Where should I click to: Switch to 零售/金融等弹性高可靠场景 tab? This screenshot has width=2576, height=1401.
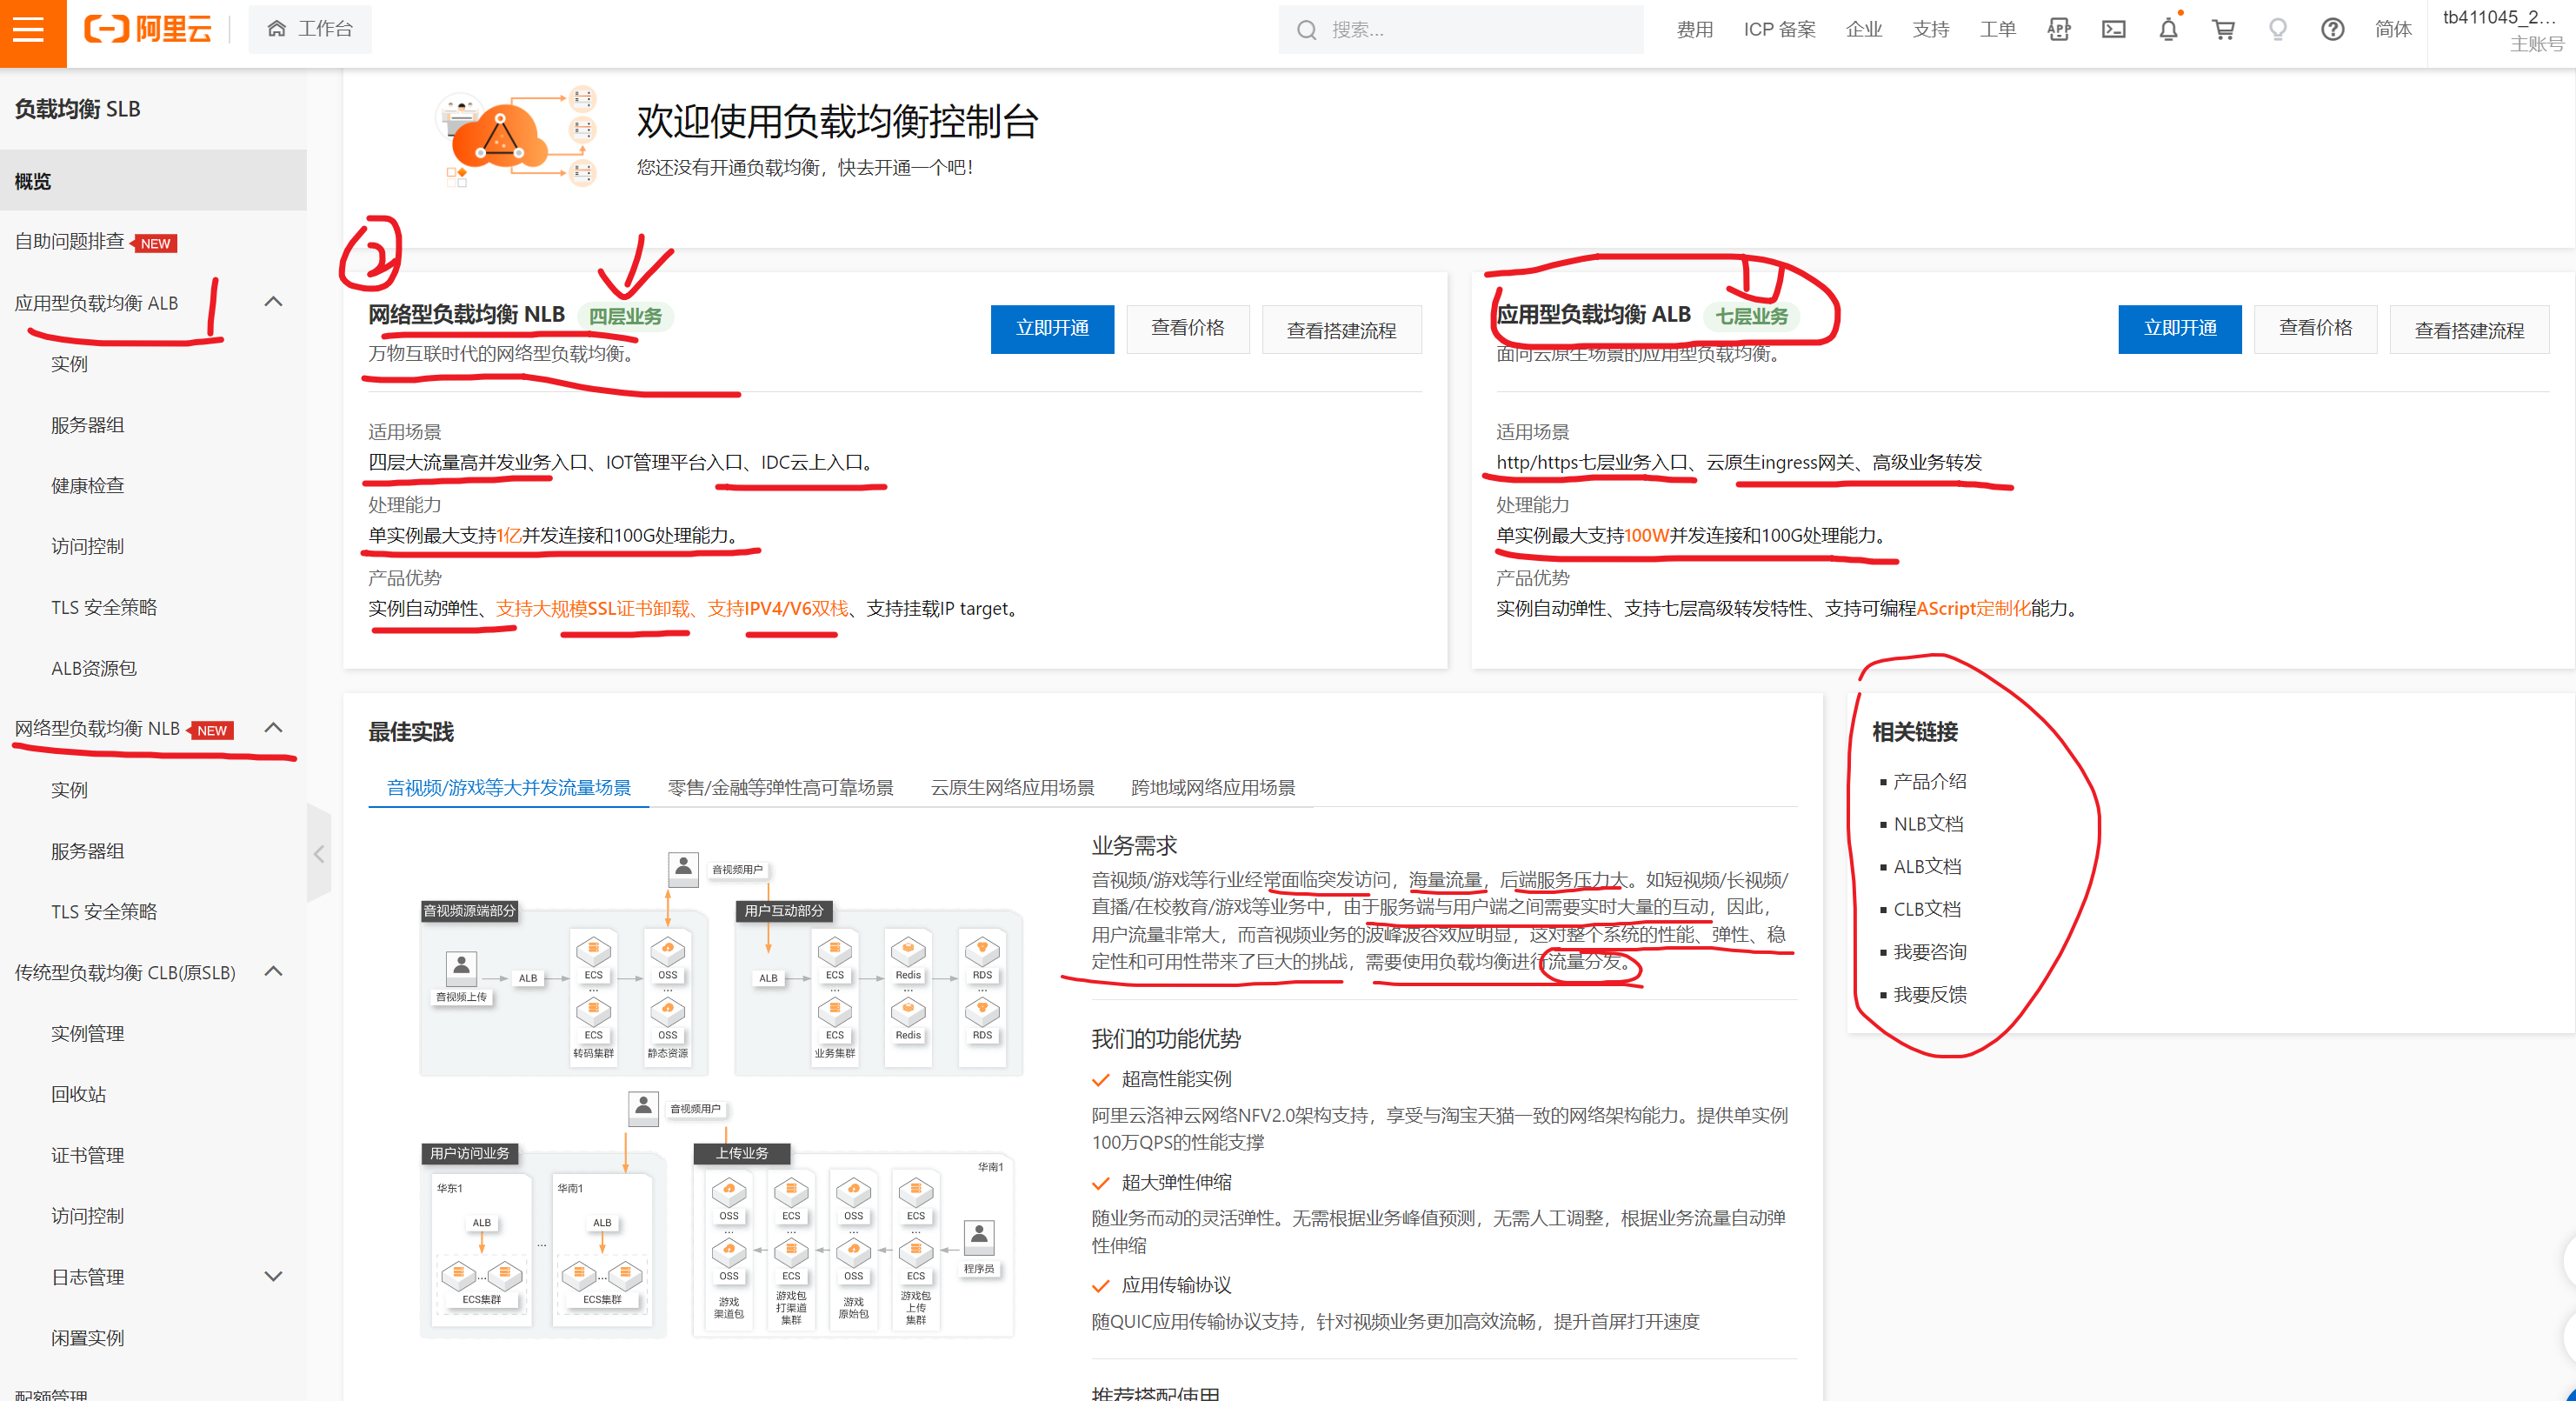coord(780,787)
